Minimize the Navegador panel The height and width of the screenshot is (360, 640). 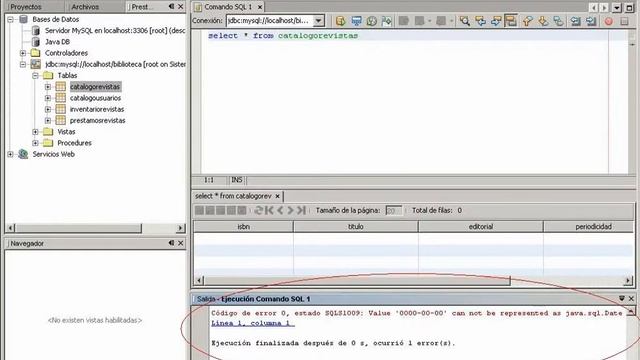pyautogui.click(x=171, y=243)
